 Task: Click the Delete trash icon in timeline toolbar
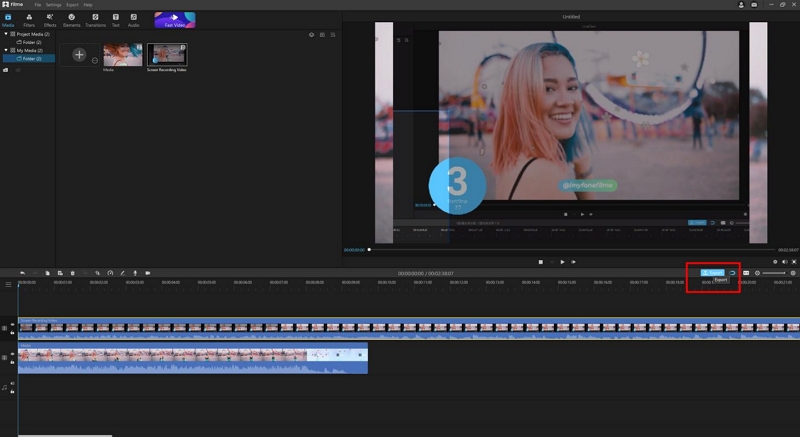pyautogui.click(x=72, y=273)
